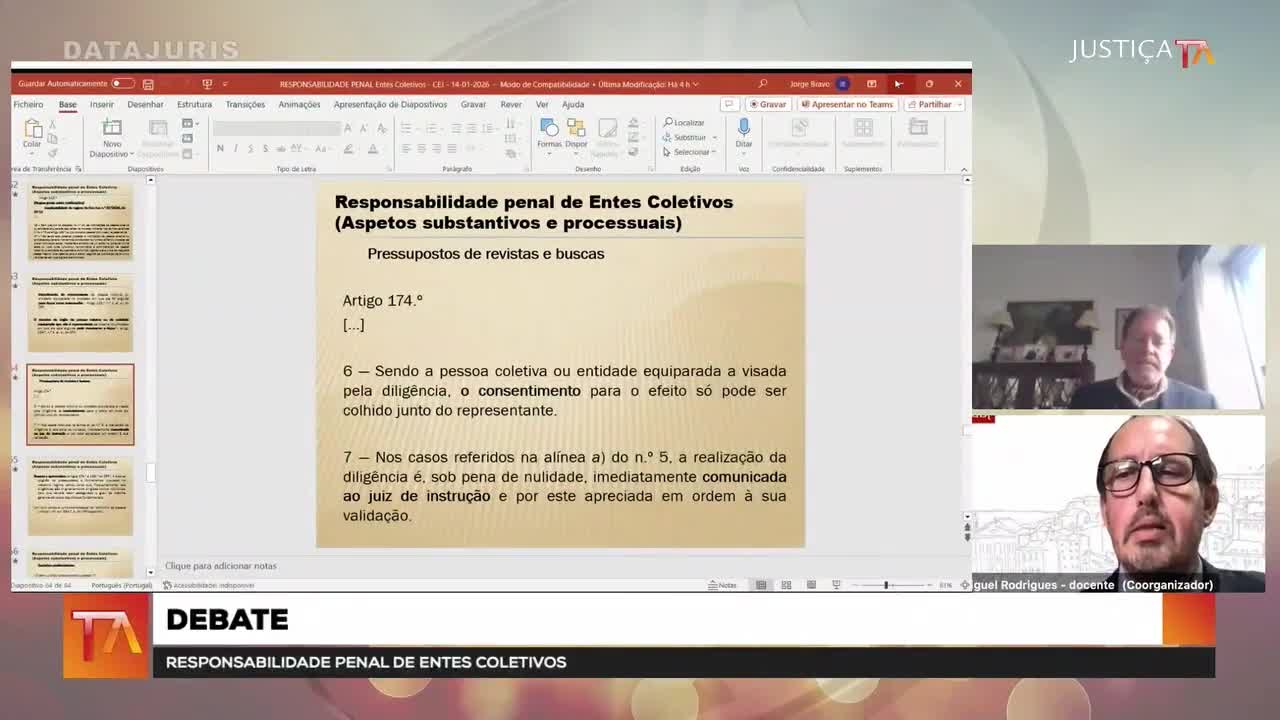Switch to the Inserir ribbon tab

pyautogui.click(x=103, y=103)
